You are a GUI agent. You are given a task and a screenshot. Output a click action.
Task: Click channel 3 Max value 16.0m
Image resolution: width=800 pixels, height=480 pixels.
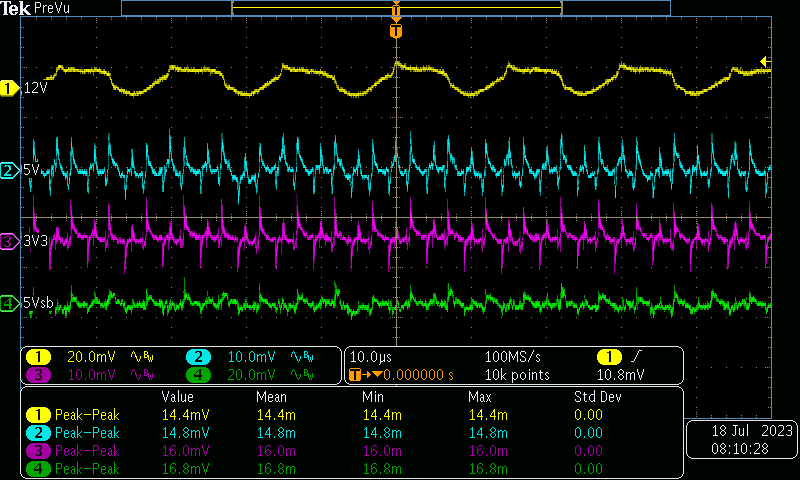coord(488,451)
